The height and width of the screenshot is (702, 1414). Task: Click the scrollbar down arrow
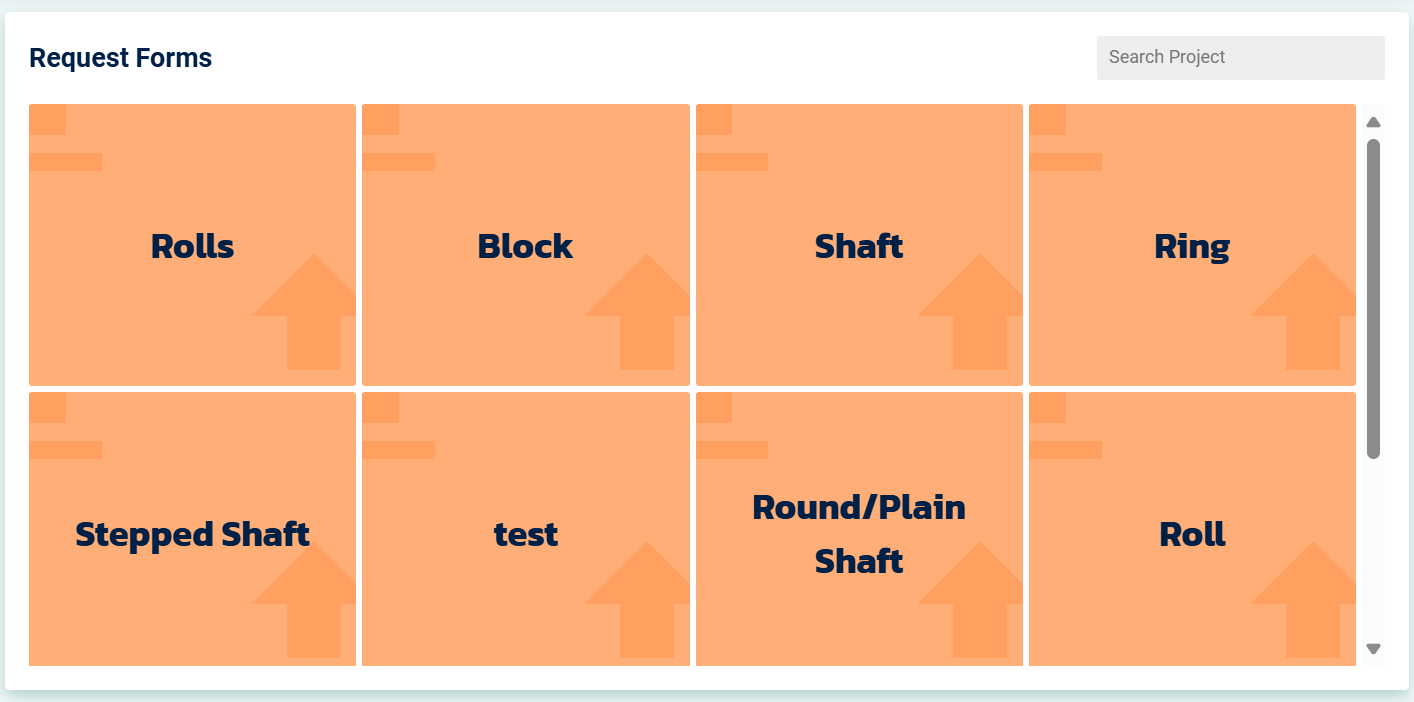point(1373,649)
